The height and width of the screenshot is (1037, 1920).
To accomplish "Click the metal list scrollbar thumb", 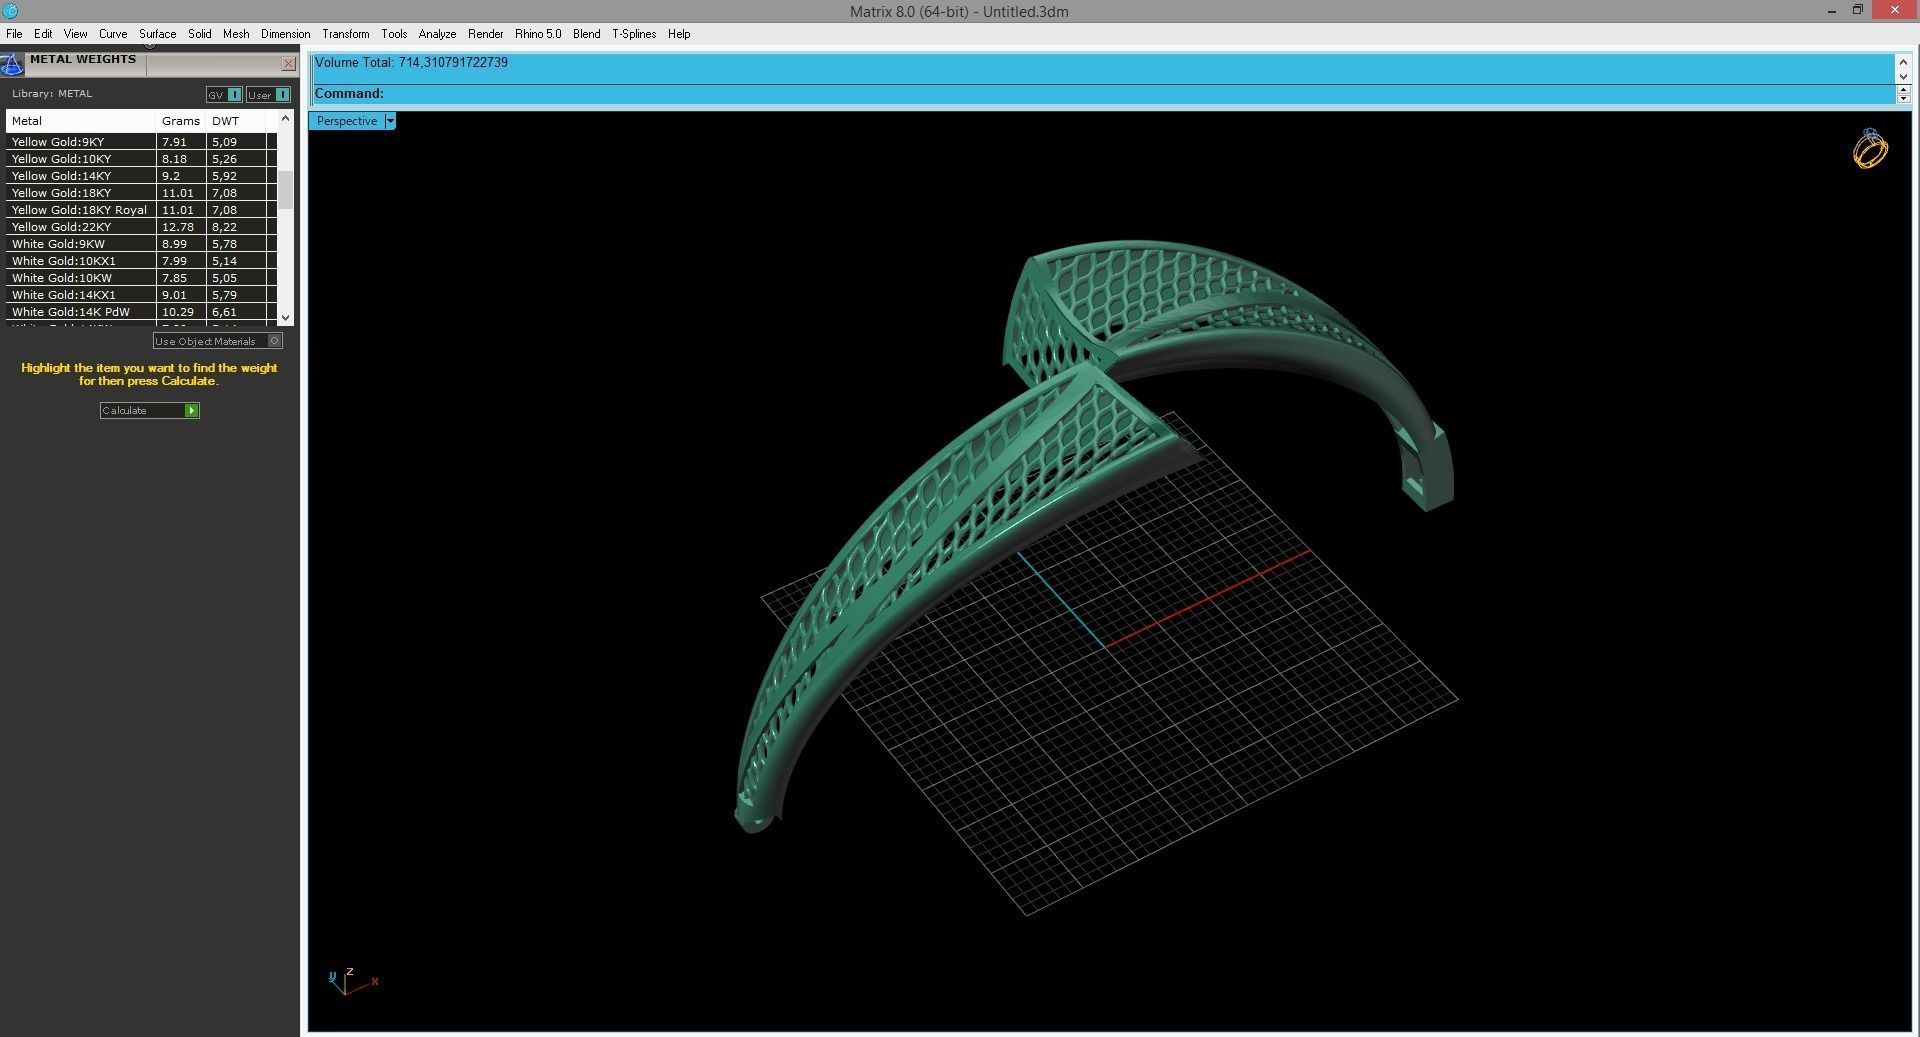I will pos(286,189).
